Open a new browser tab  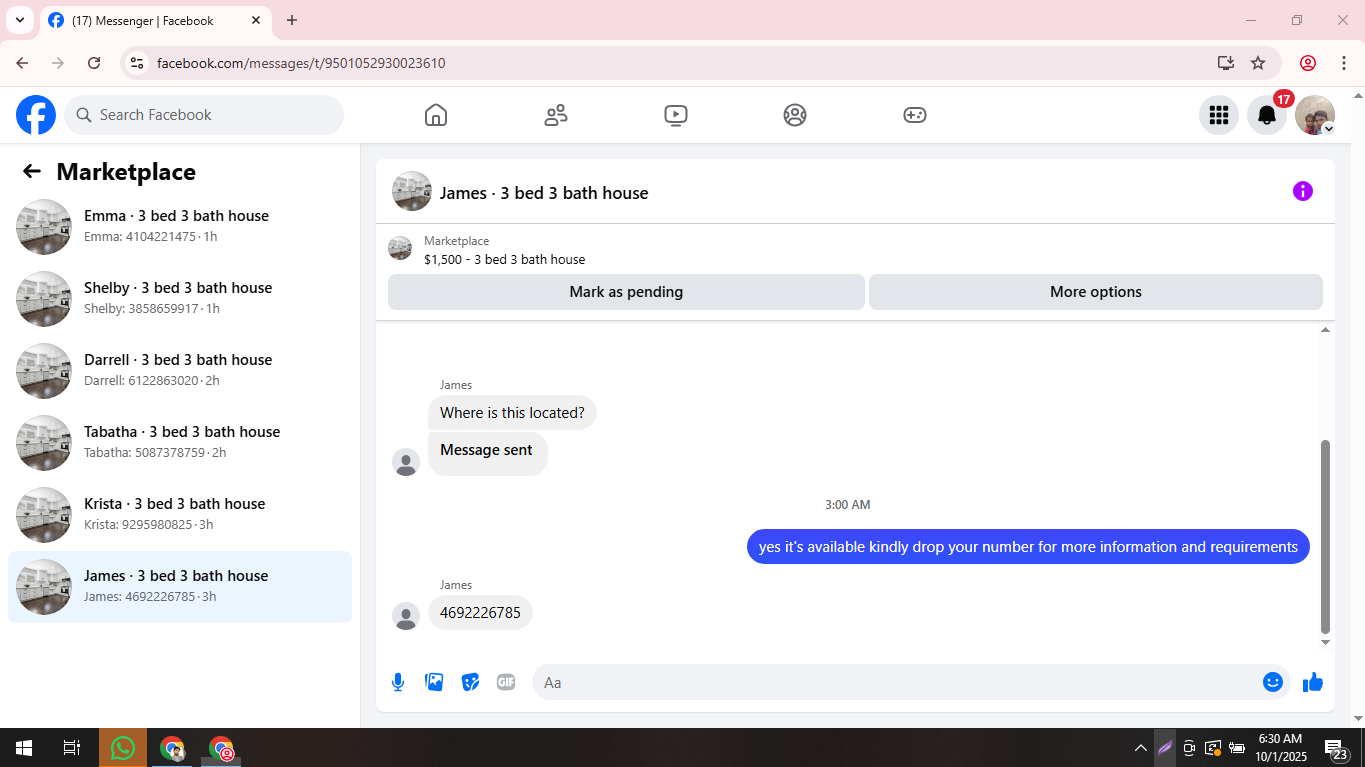pyautogui.click(x=292, y=20)
